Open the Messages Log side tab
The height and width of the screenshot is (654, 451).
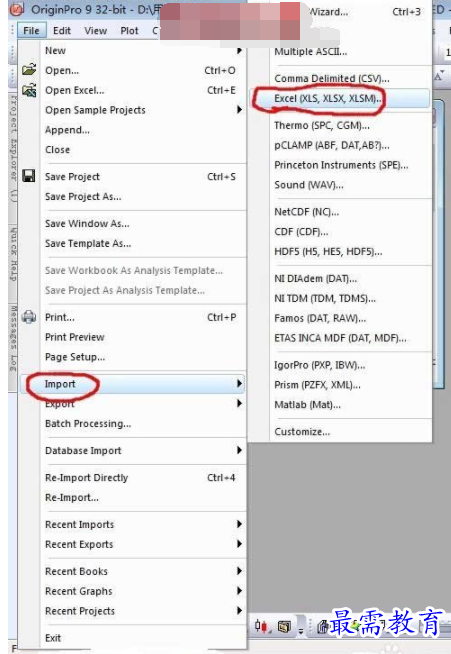coord(13,338)
